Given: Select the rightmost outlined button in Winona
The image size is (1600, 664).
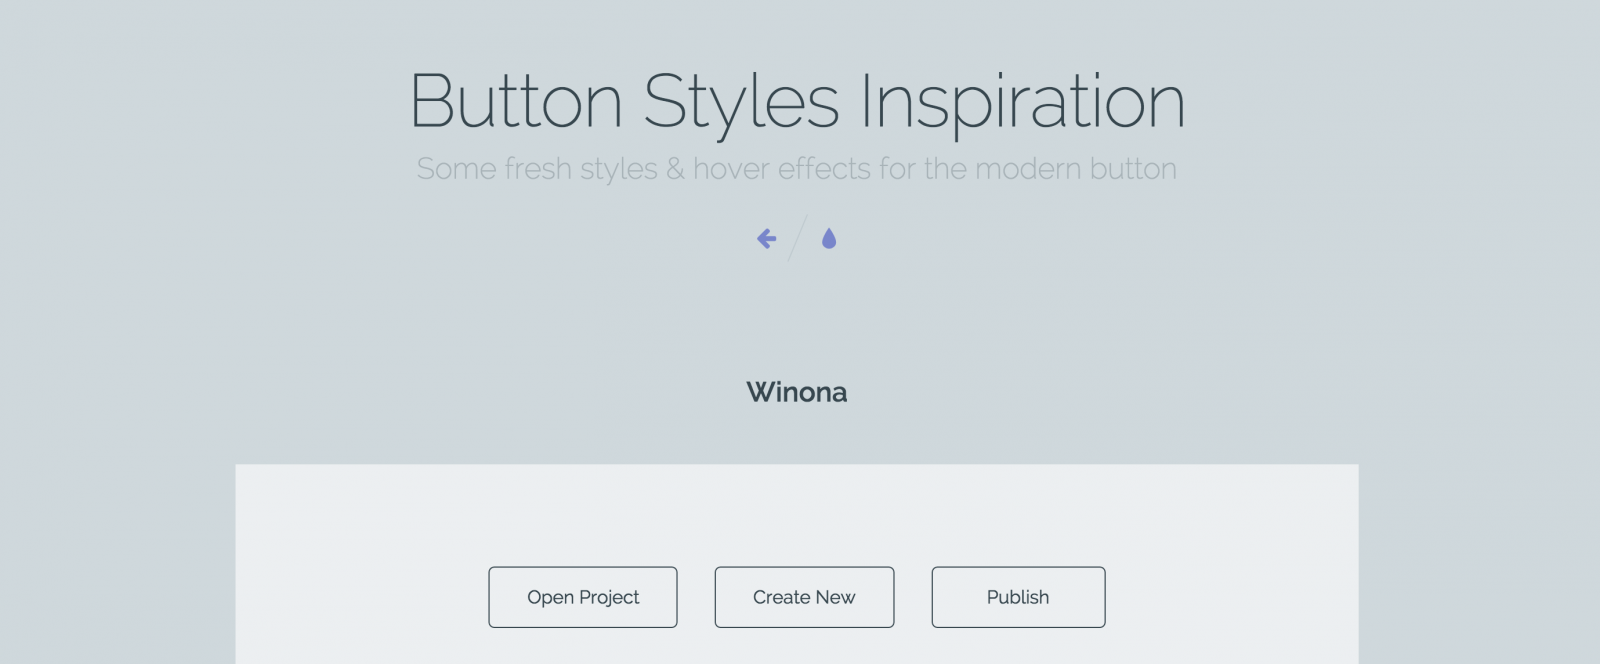Looking at the screenshot, I should pos(1018,597).
